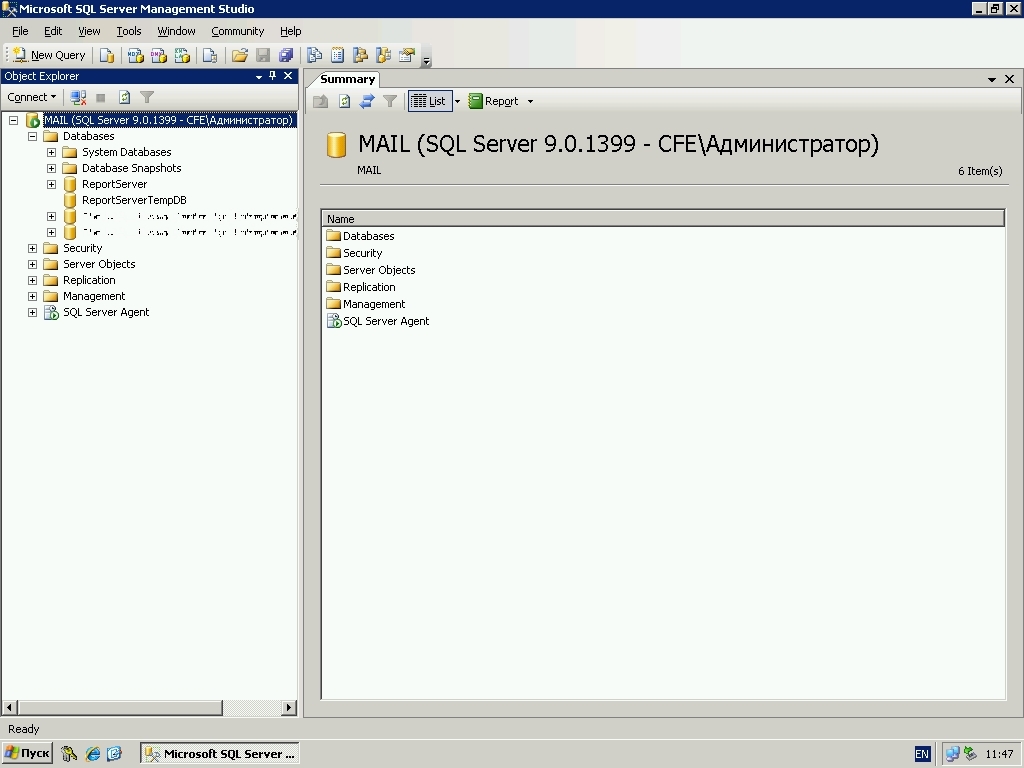
Task: Open the Connect dropdown in Object Explorer
Action: [x=31, y=97]
